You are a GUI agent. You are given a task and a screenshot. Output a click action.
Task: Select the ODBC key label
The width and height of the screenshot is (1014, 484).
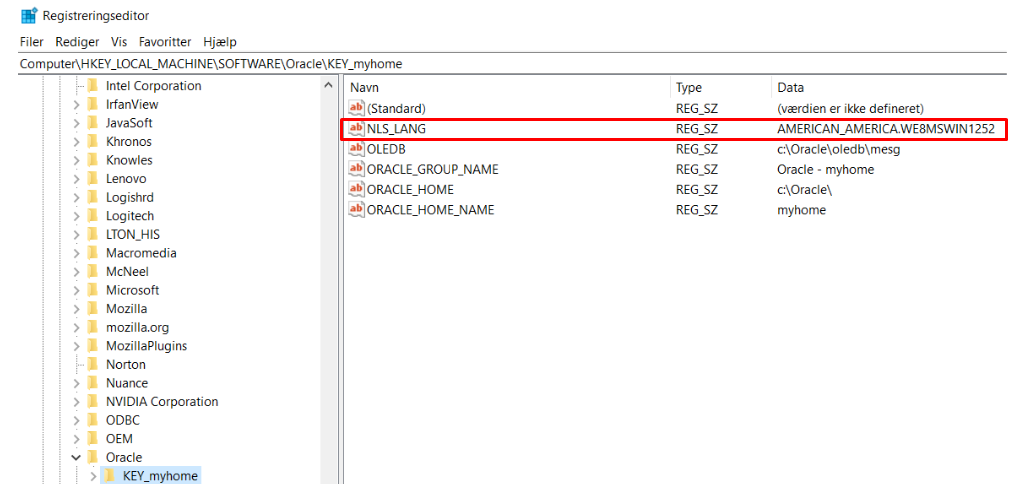point(122,421)
